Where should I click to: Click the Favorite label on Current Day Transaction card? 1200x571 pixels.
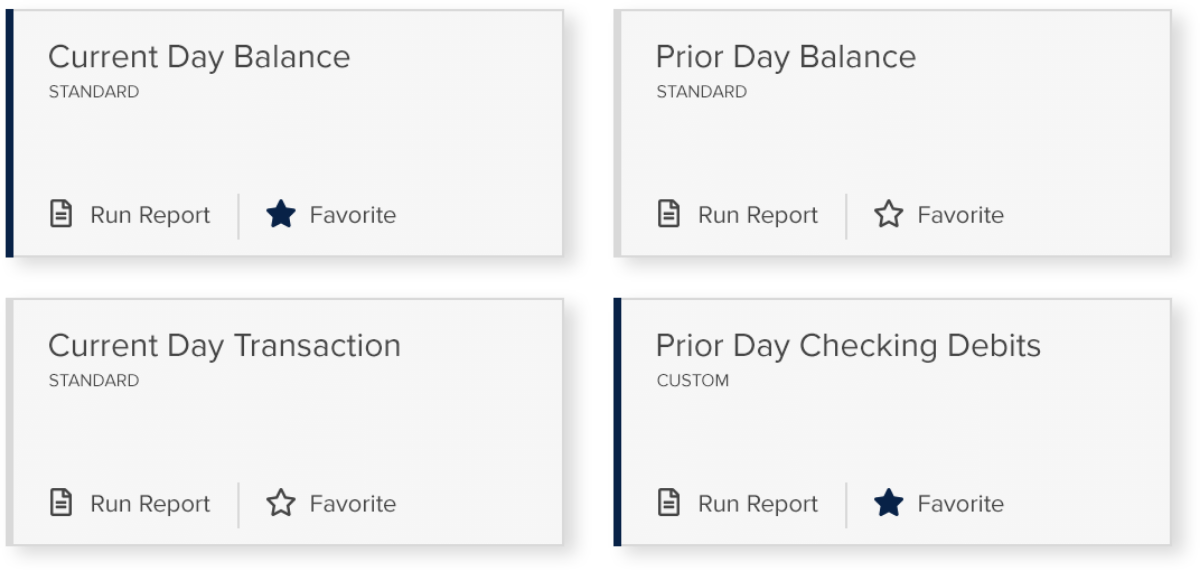point(353,504)
